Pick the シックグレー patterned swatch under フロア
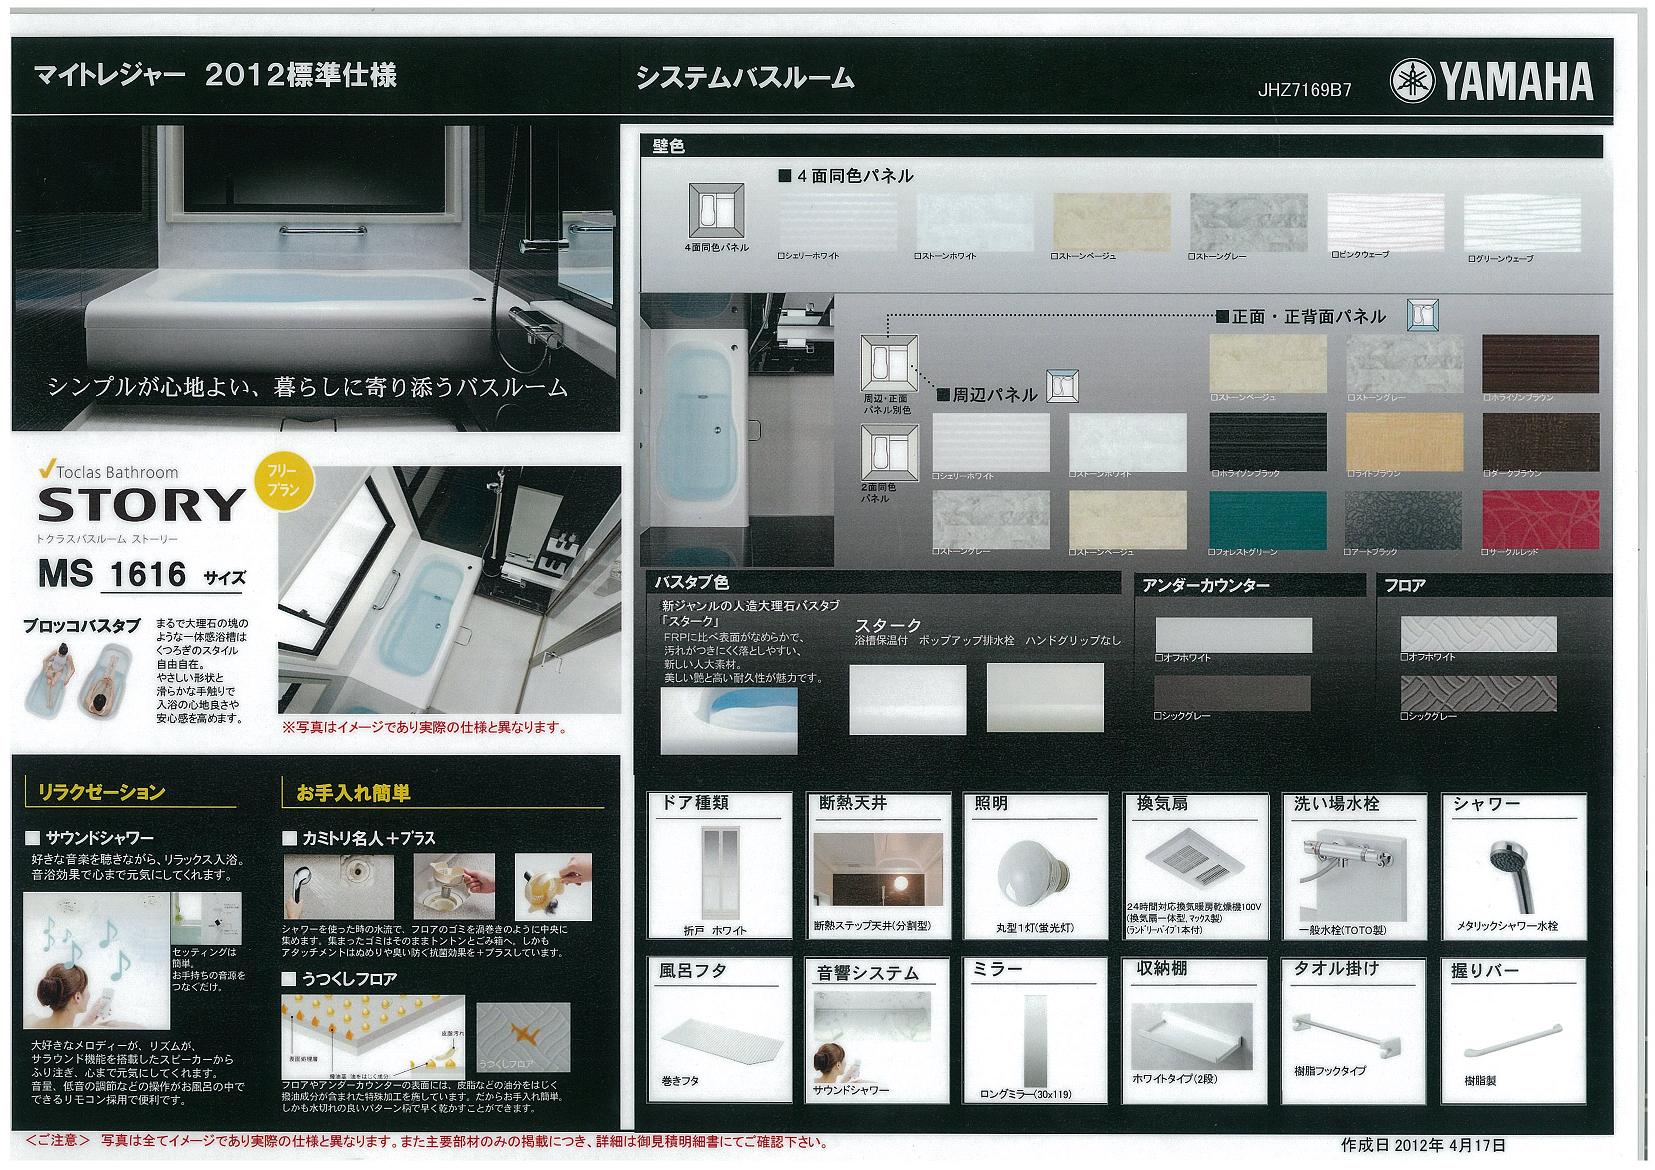 click(1479, 693)
